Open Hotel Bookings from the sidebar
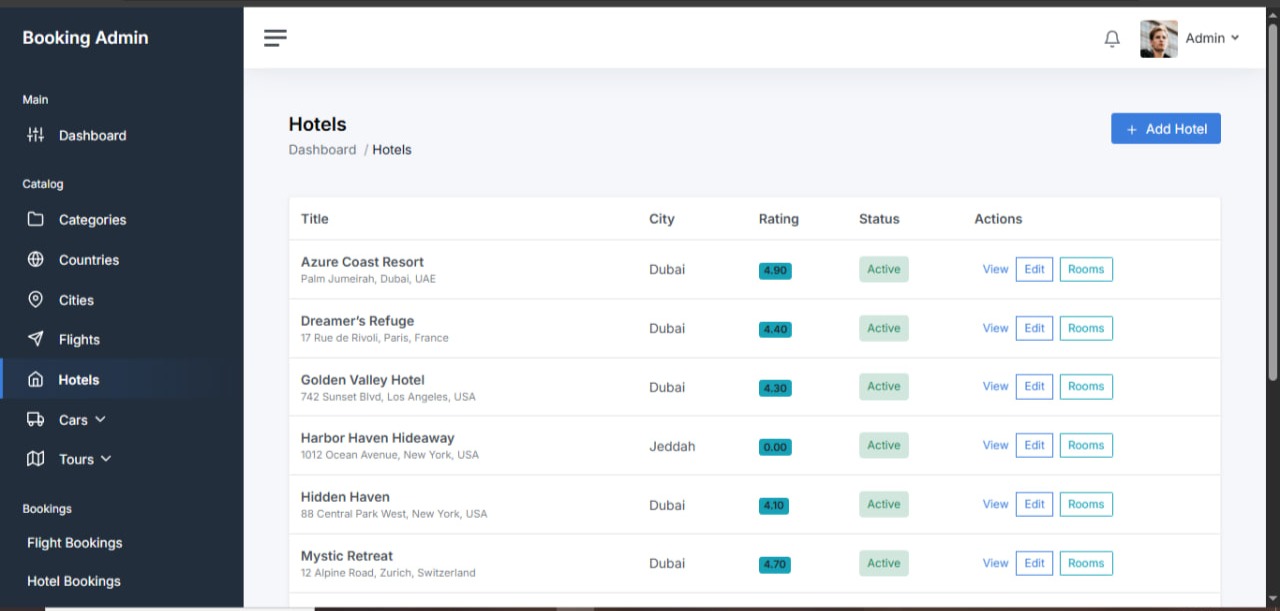This screenshot has height=611, width=1280. (x=73, y=581)
